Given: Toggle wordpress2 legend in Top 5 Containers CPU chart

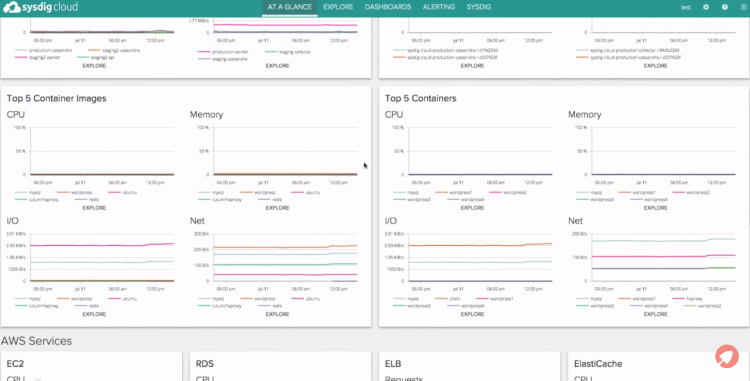Looking at the screenshot, I should 508,193.
